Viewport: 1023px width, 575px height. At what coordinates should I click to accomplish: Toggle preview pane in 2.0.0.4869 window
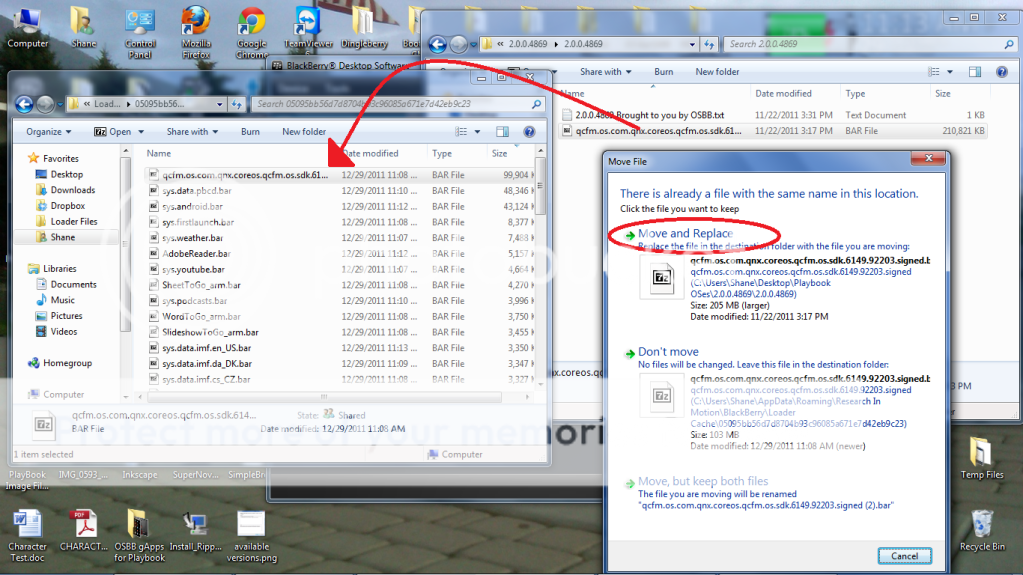coord(975,72)
